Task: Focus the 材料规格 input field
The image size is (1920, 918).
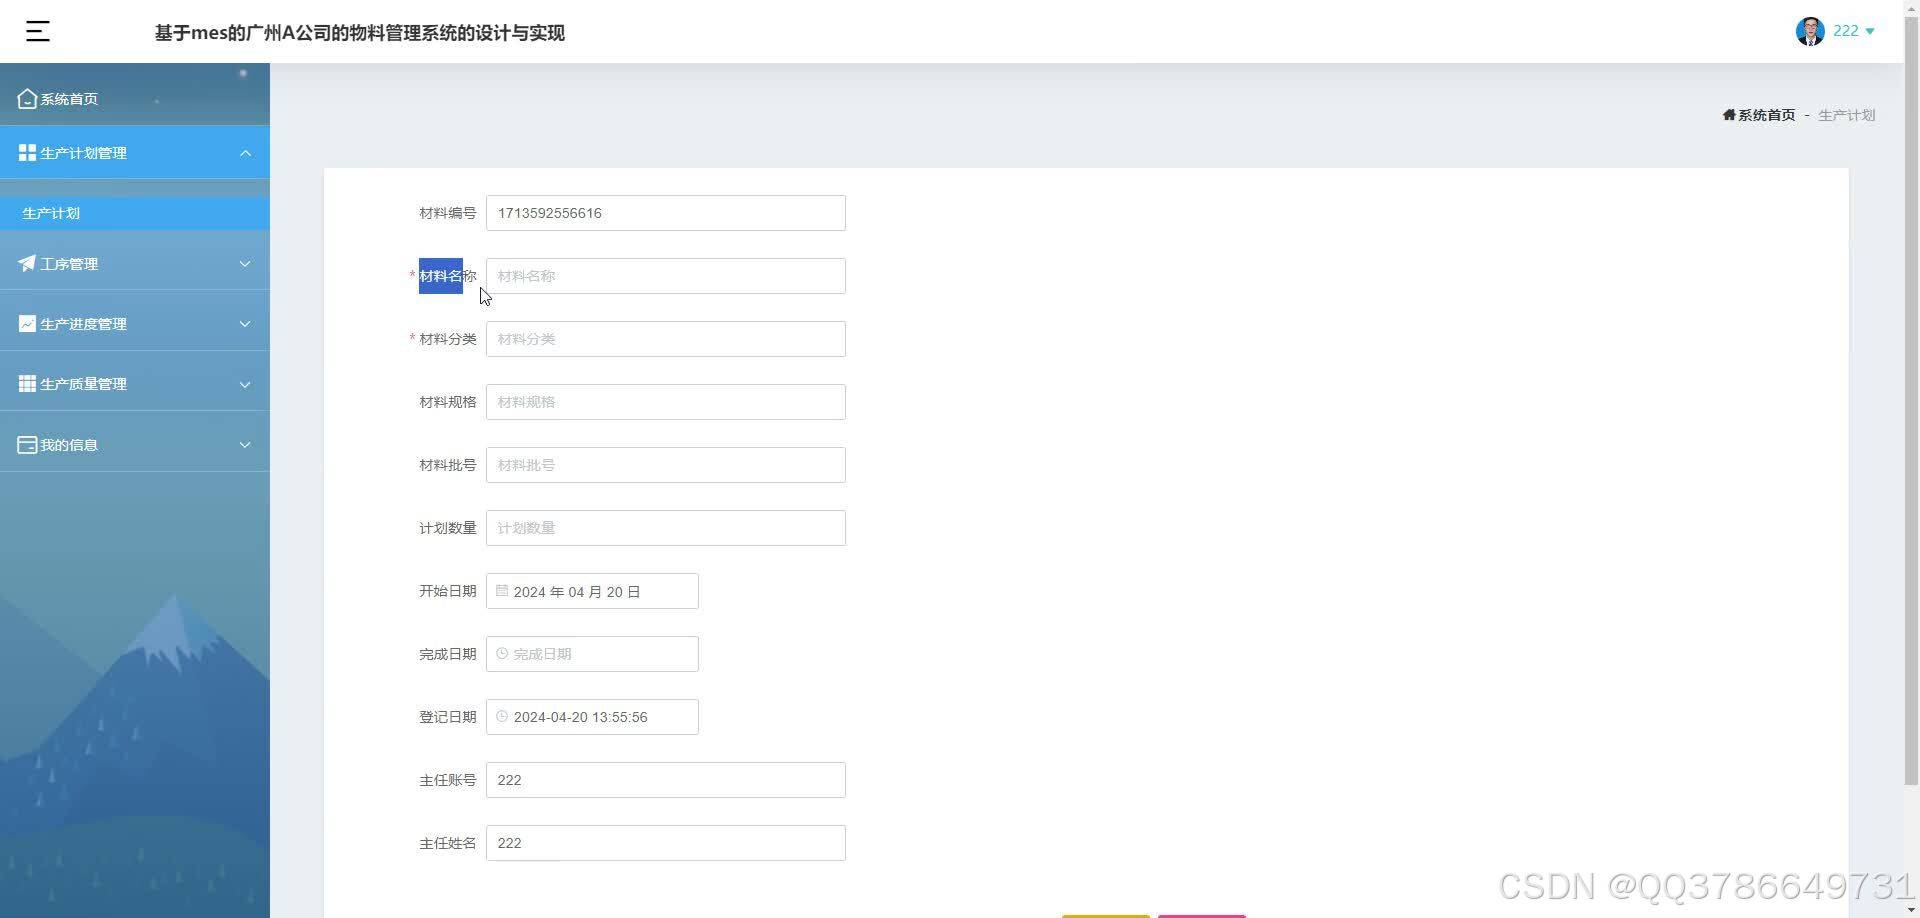Action: 666,402
